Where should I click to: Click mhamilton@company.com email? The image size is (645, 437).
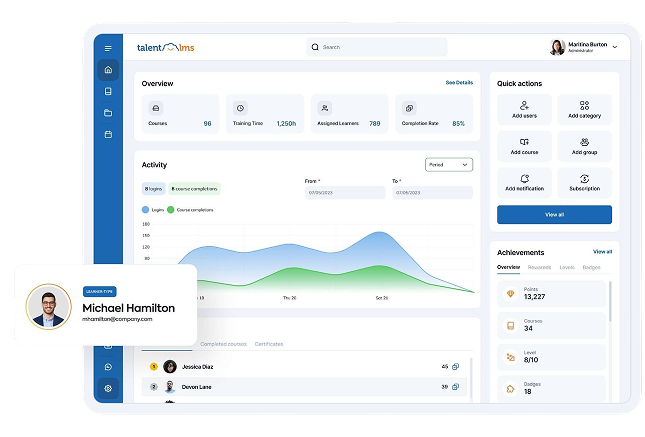tap(117, 319)
